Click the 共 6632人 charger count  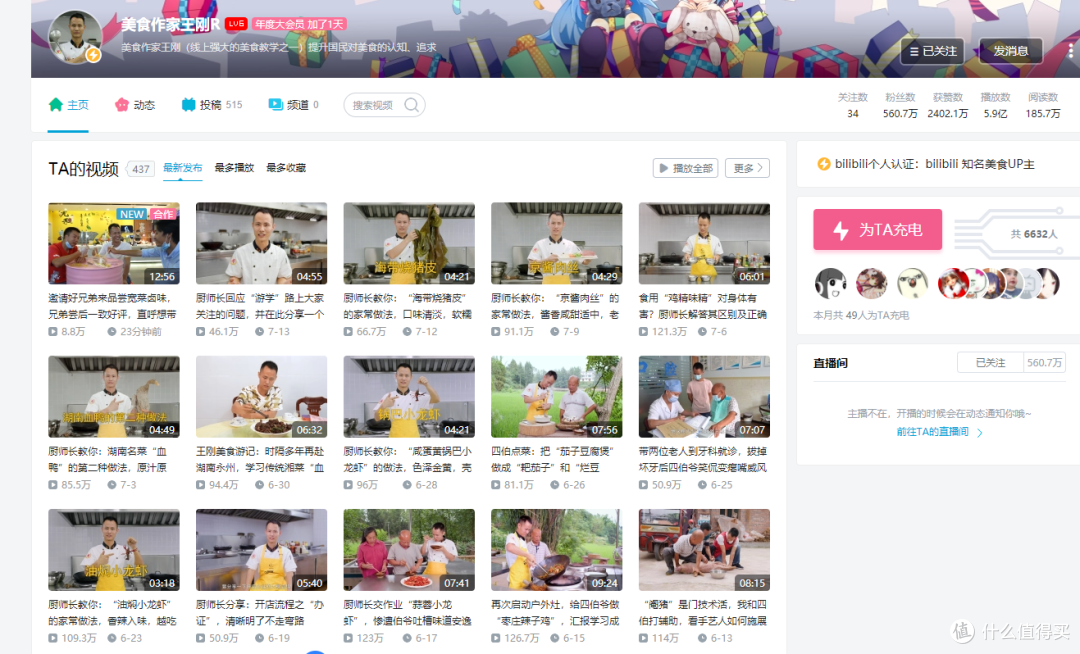click(x=1034, y=234)
